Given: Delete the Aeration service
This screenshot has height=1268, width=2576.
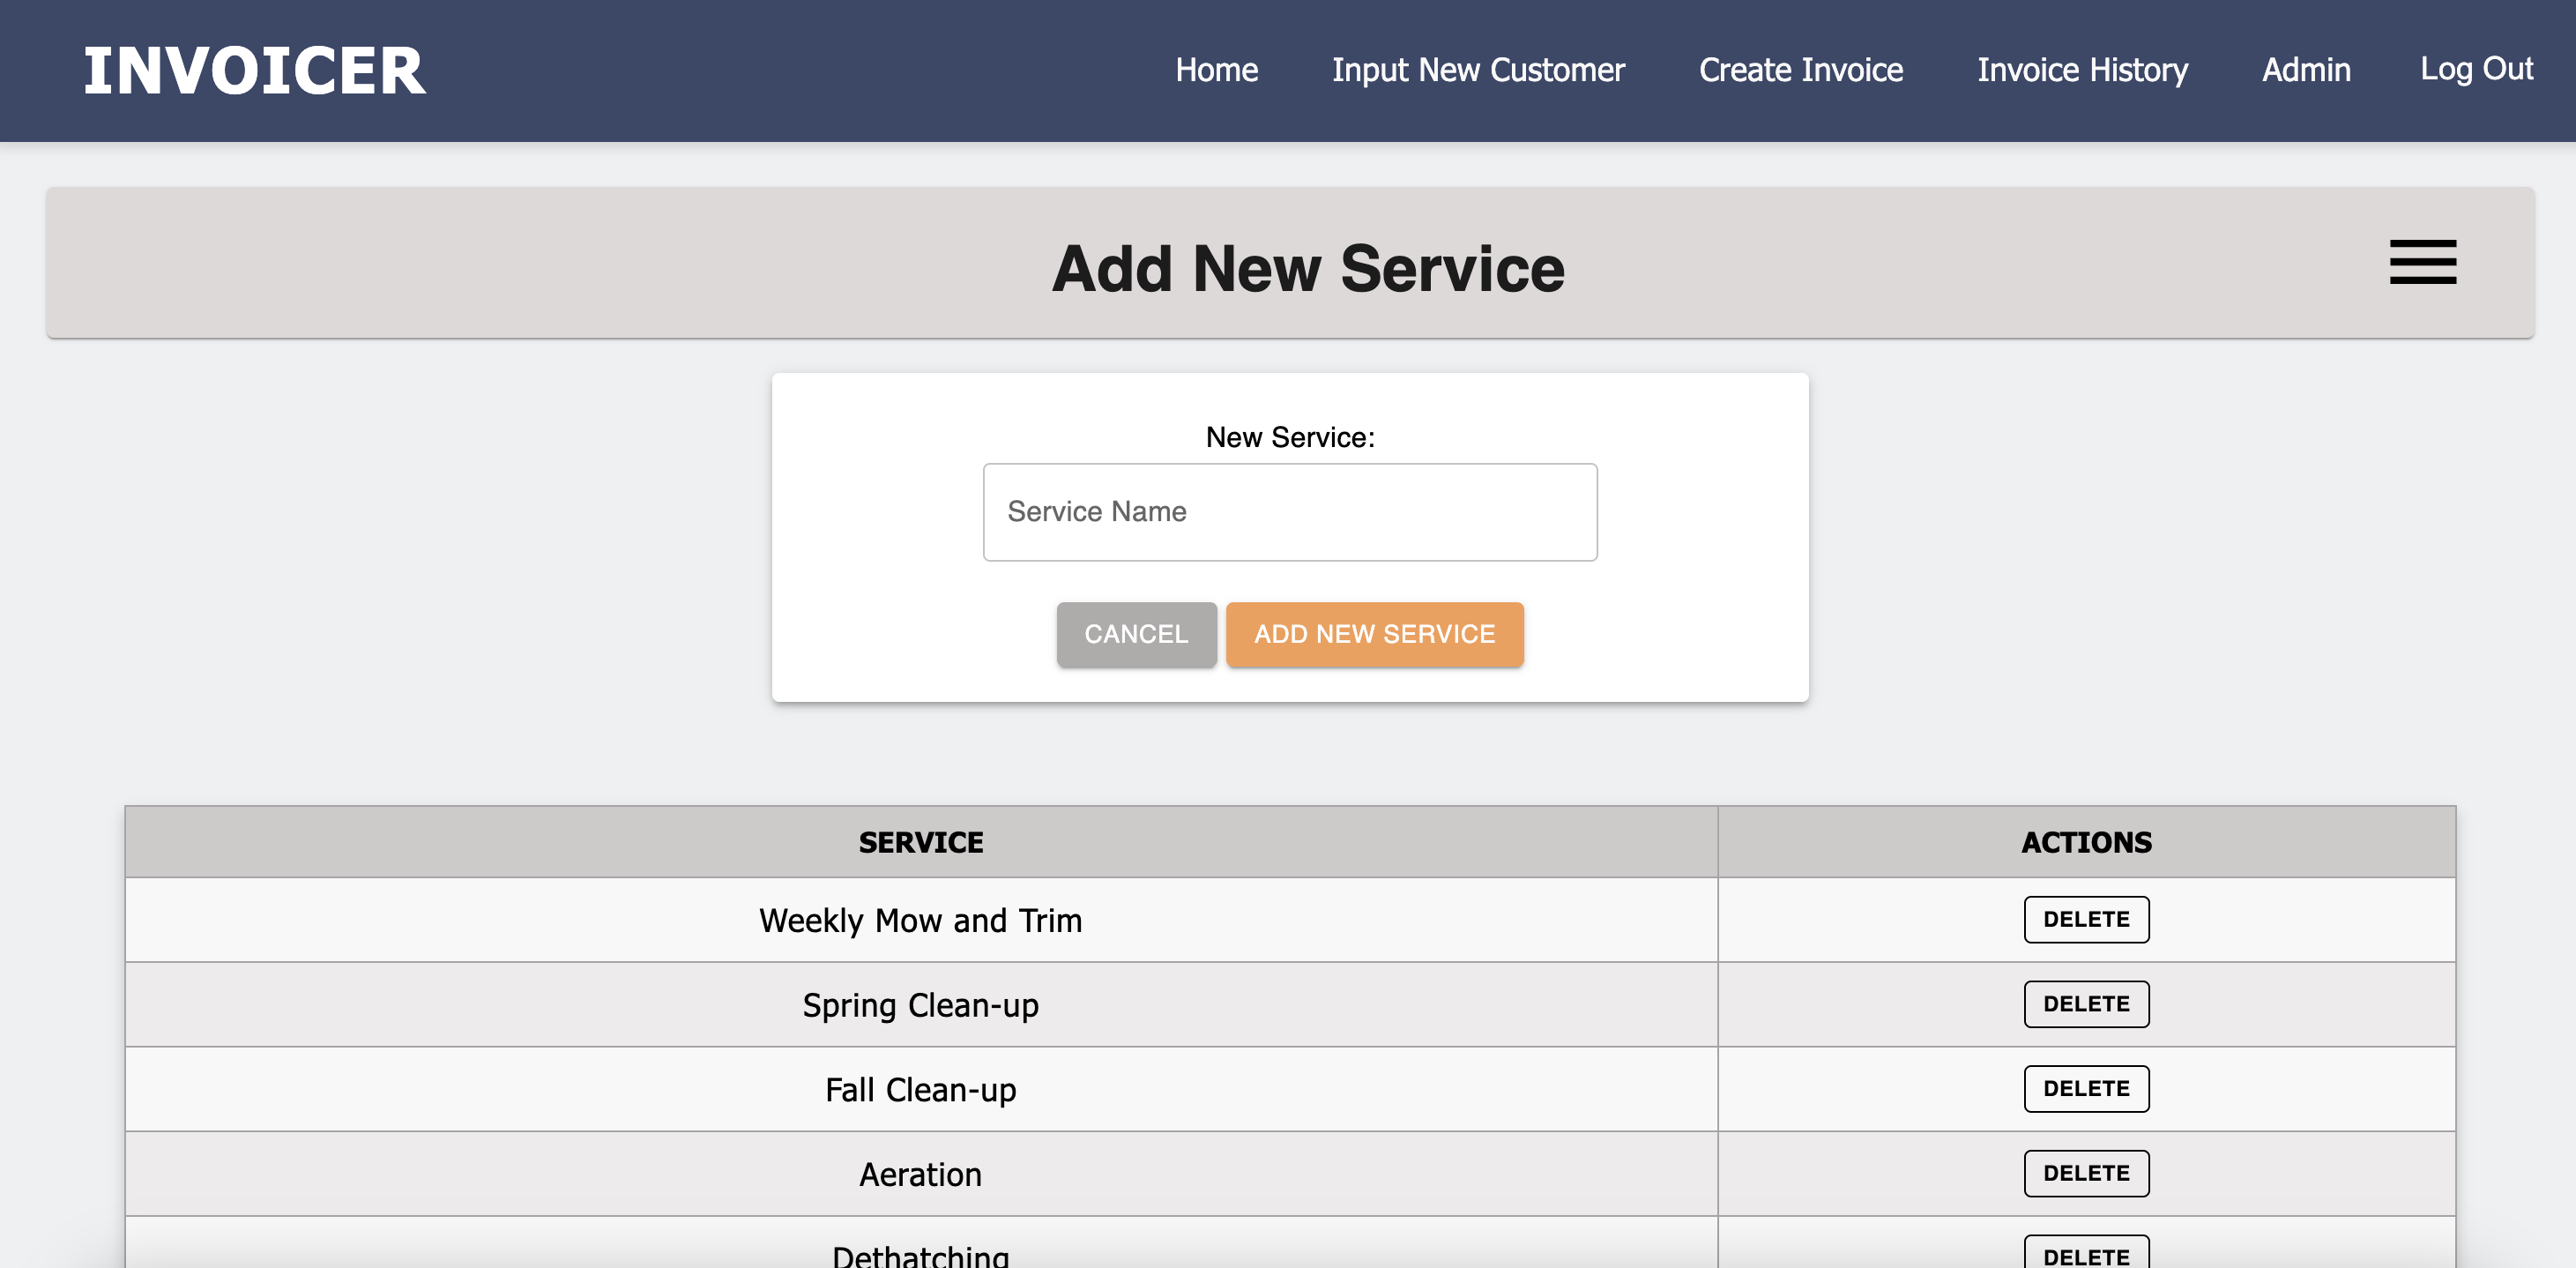Looking at the screenshot, I should [2086, 1173].
